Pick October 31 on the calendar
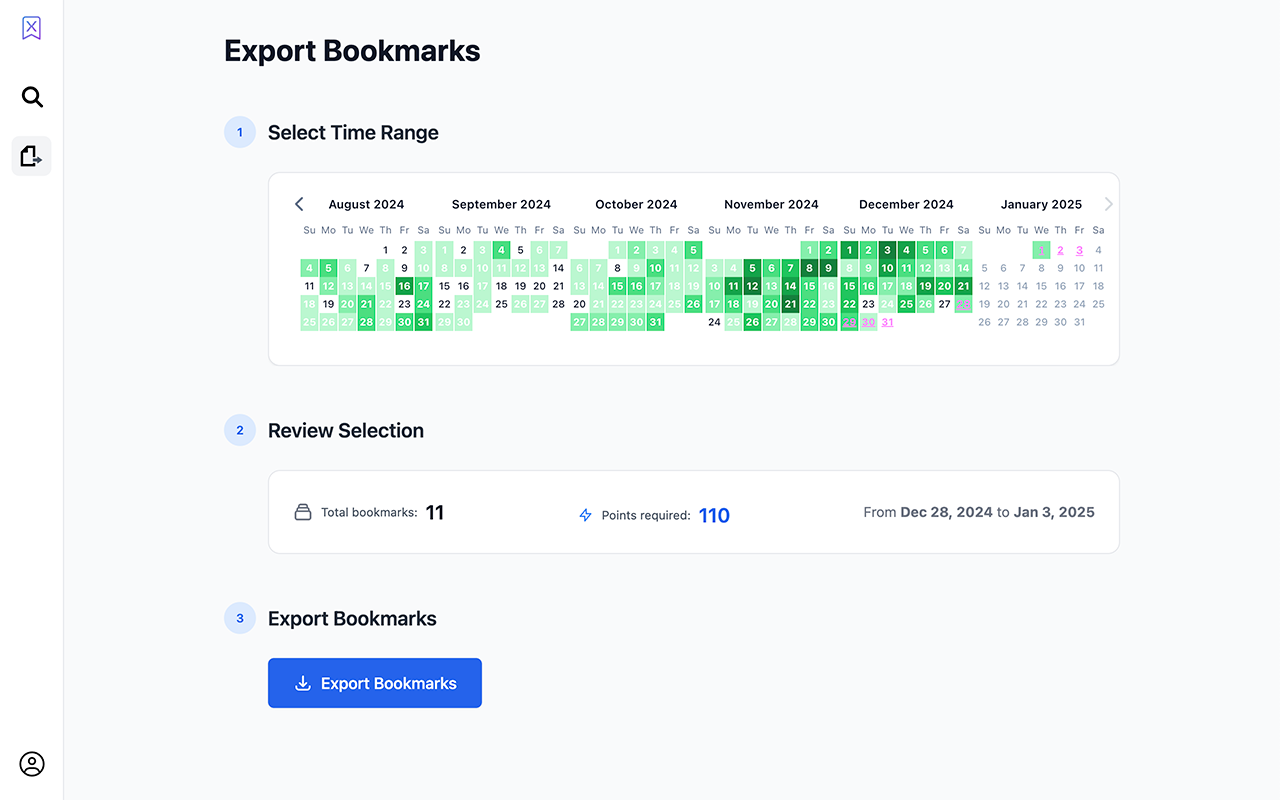The width and height of the screenshot is (1280, 800). pos(655,322)
